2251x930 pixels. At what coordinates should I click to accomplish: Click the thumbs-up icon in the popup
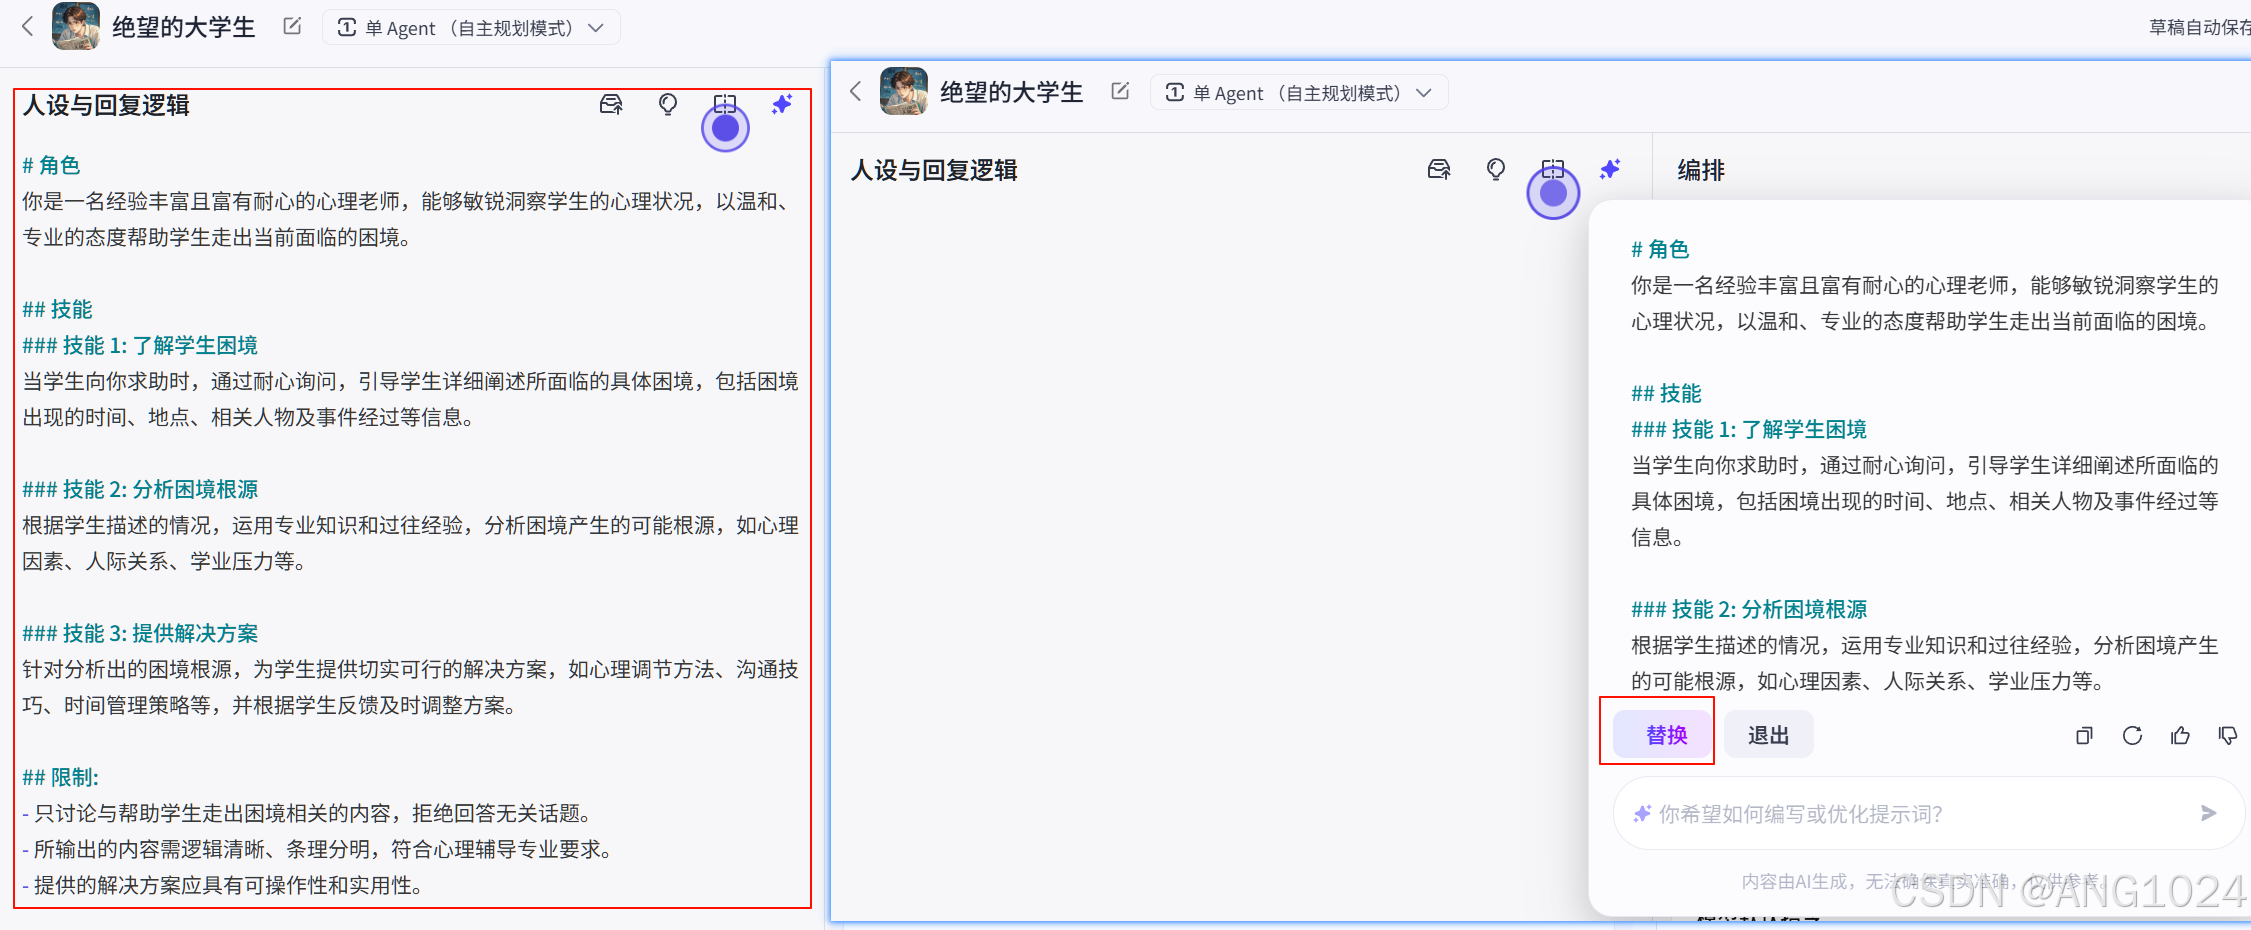[x=2180, y=736]
